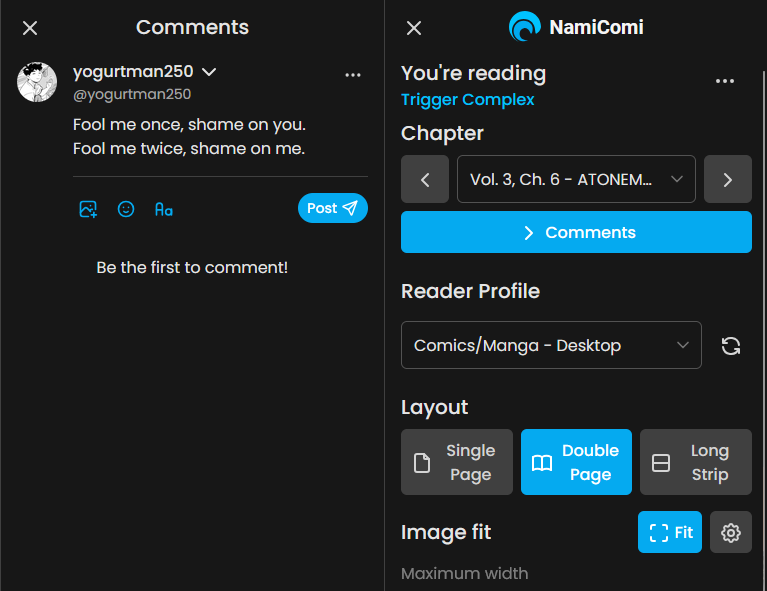The width and height of the screenshot is (767, 591).
Task: Select Single Page layout
Action: [x=457, y=462]
